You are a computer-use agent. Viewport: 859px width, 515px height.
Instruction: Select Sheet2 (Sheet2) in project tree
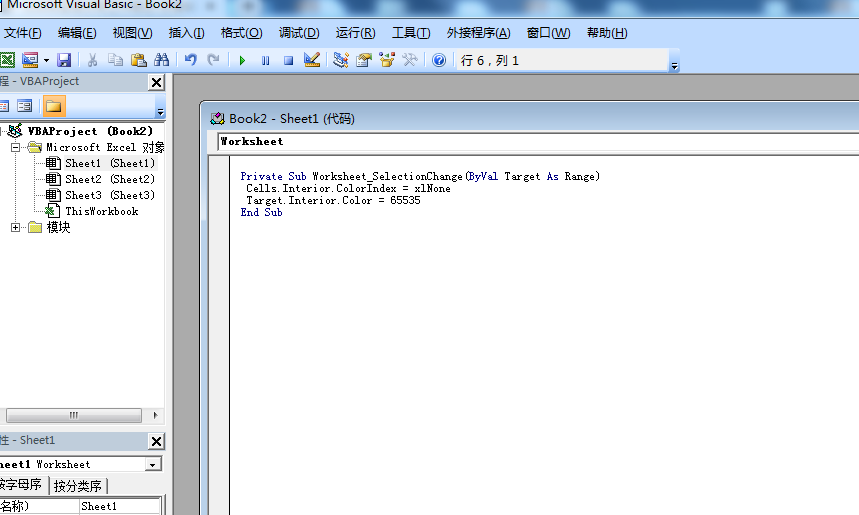109,179
